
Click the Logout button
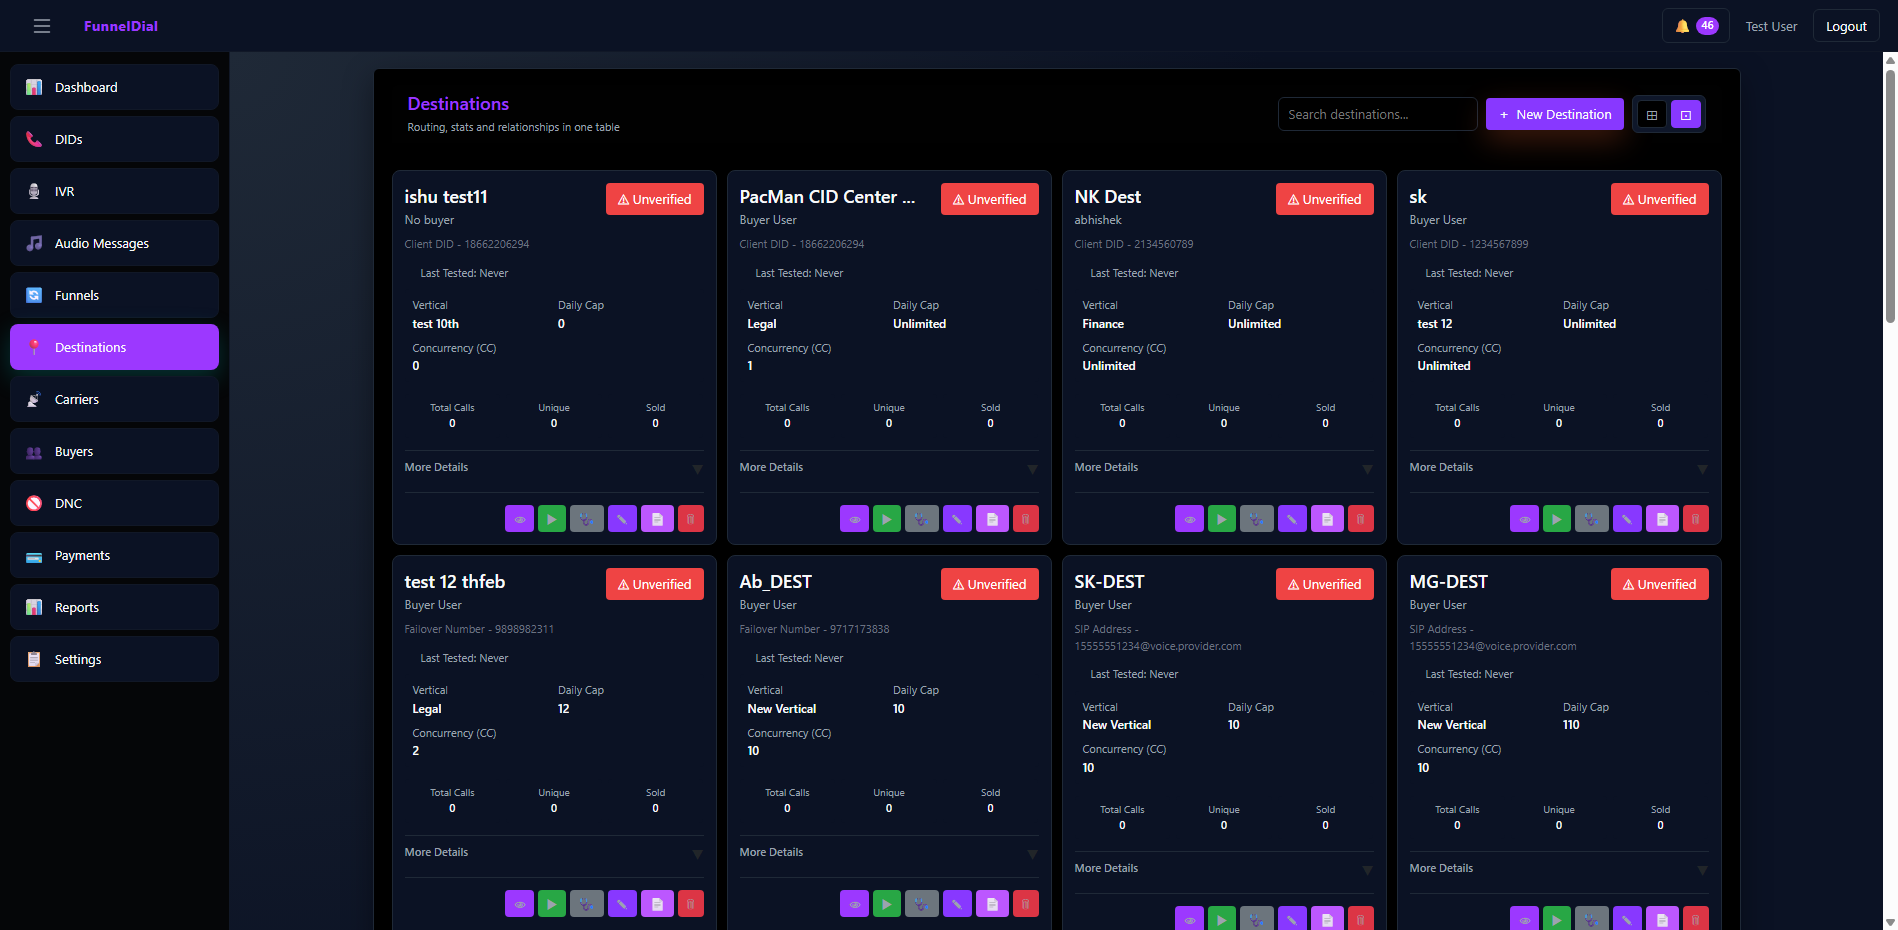(1845, 27)
